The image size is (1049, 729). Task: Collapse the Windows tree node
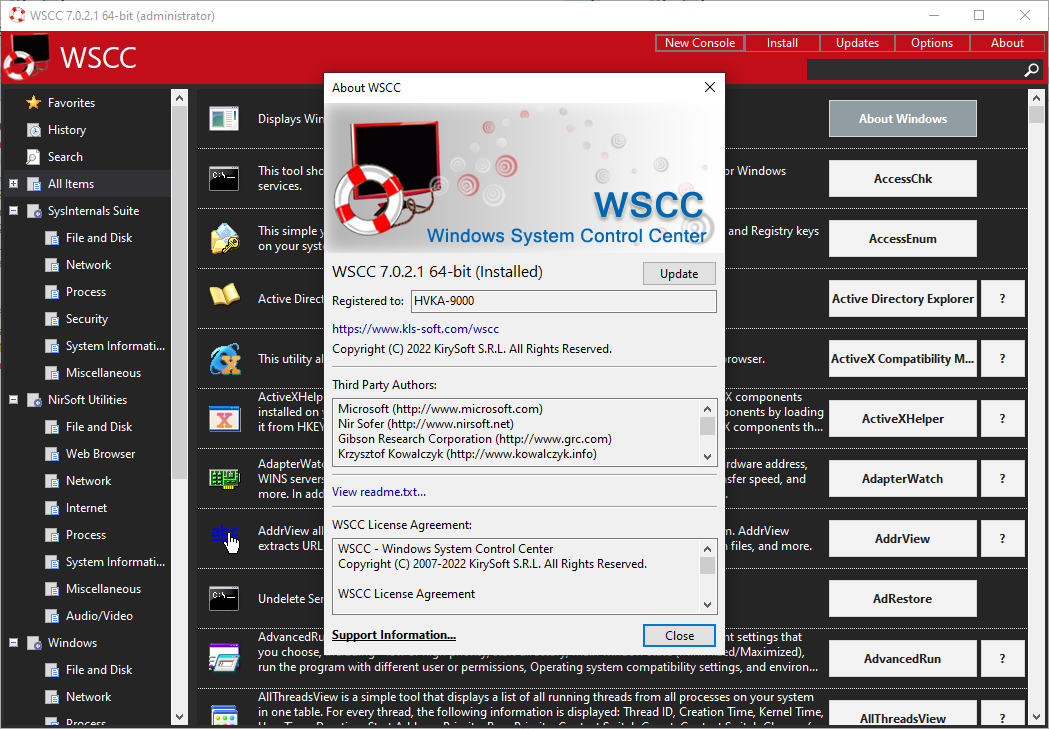click(x=13, y=643)
